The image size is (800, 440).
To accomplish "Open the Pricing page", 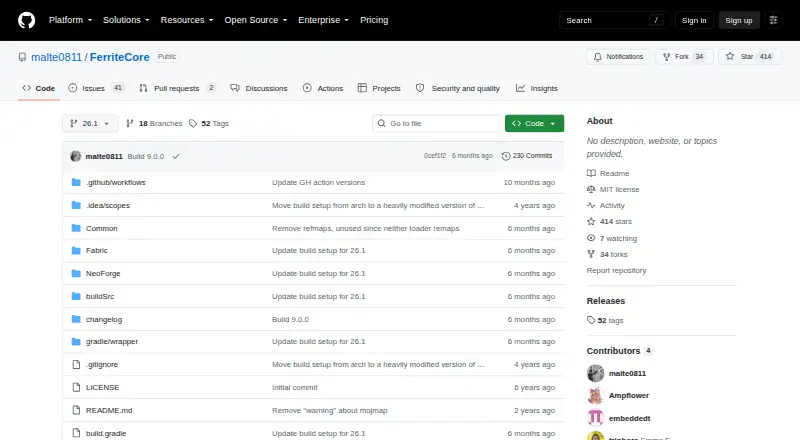I will tap(374, 20).
